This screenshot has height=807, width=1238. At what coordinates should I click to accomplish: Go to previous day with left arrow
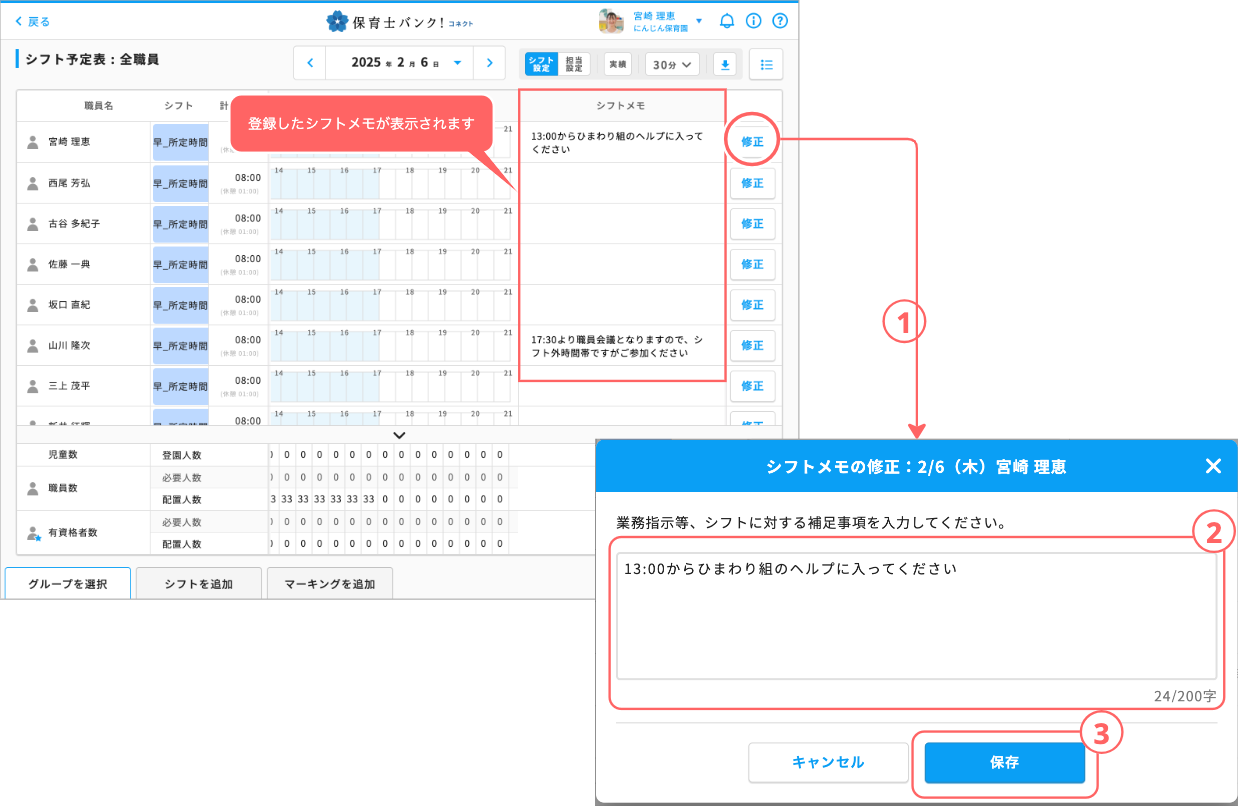pos(310,63)
